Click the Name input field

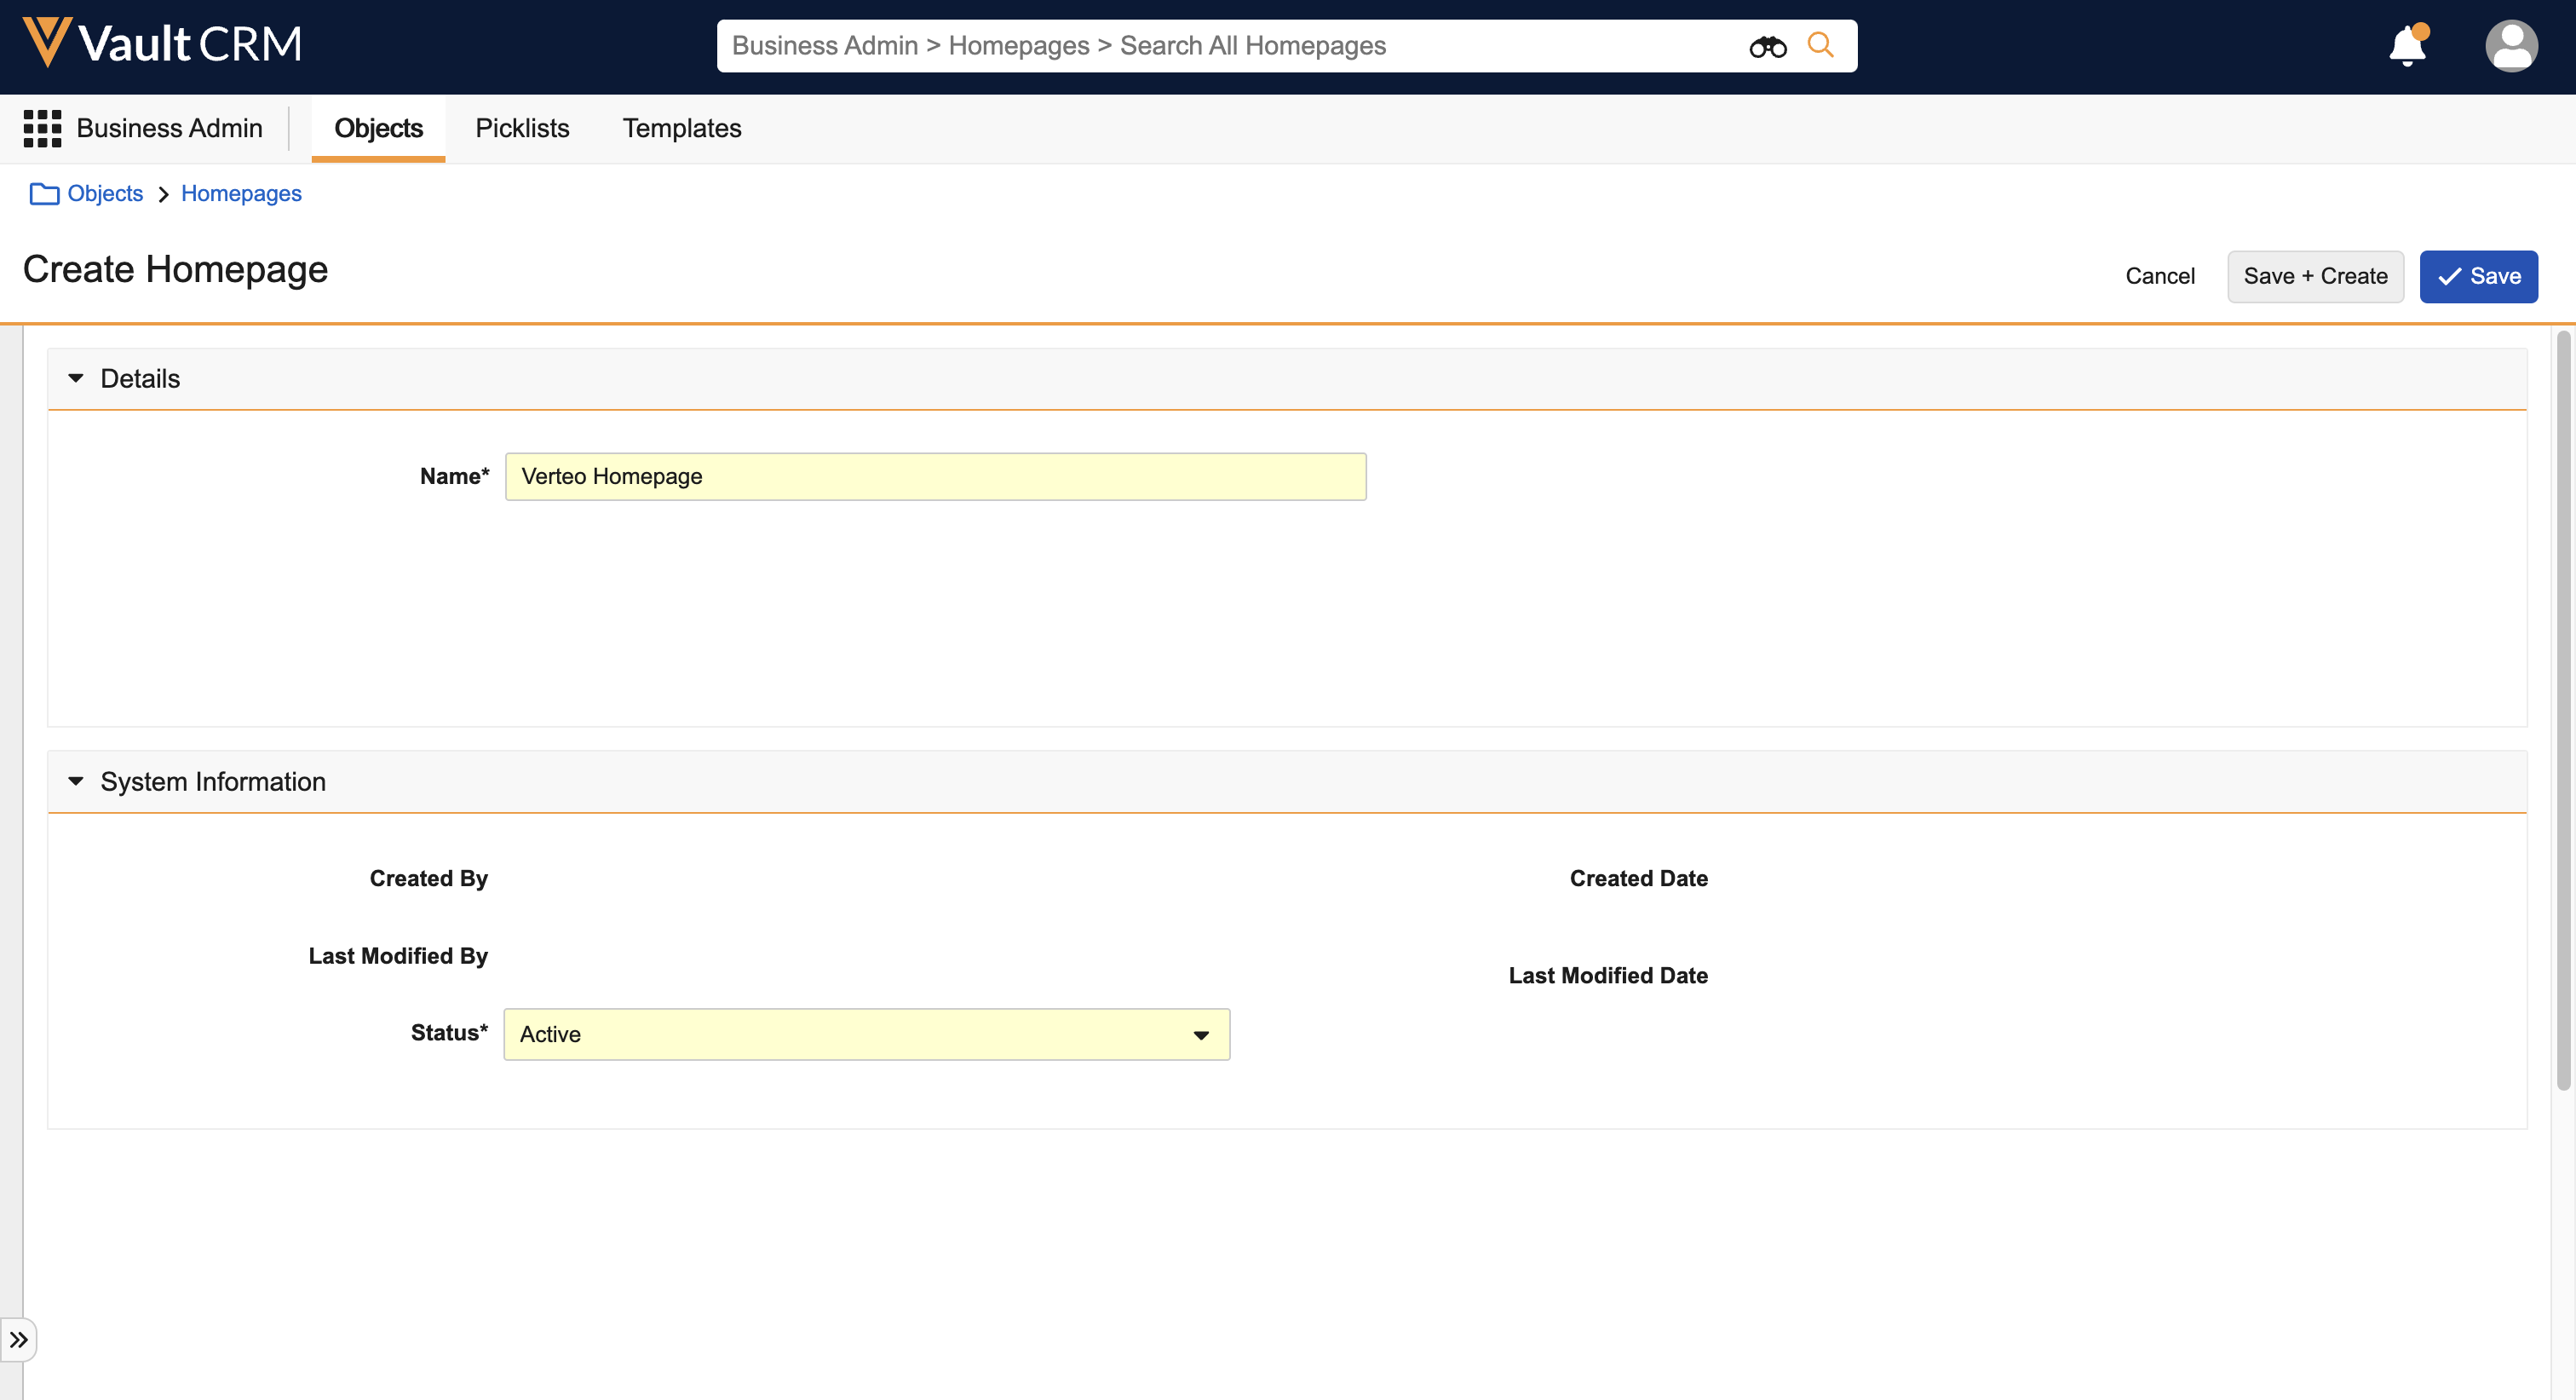click(x=935, y=476)
